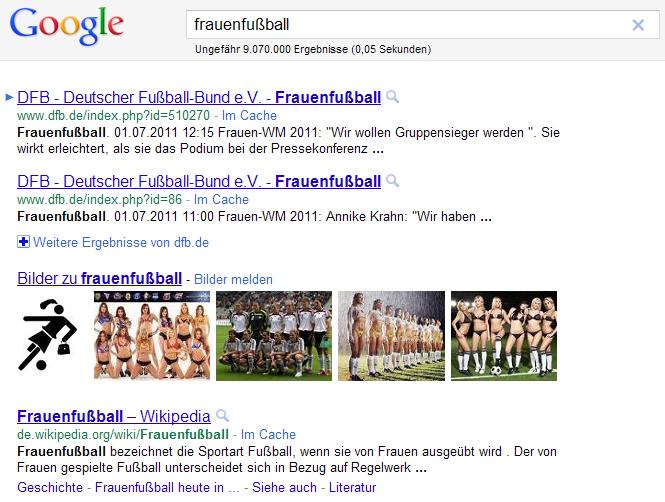This screenshot has height=502, width=665.
Task: Open black pictogram soccer player thumbnail
Action: pyautogui.click(x=48, y=335)
